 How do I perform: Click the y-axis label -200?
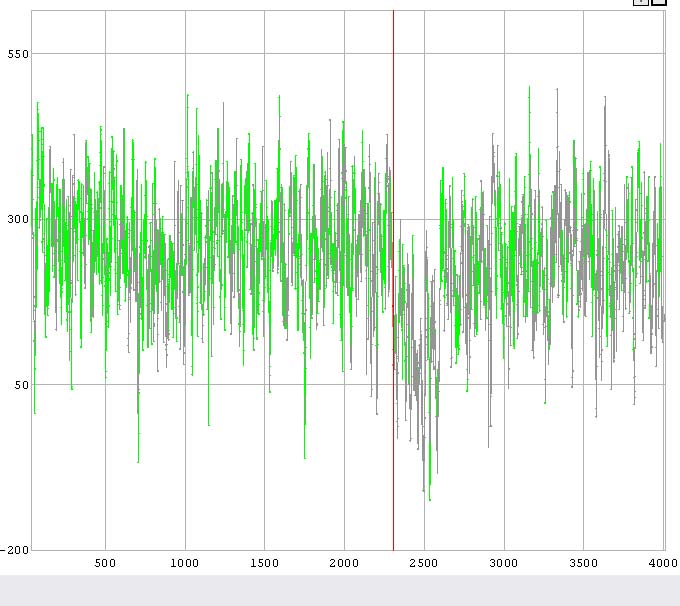tap(15, 550)
